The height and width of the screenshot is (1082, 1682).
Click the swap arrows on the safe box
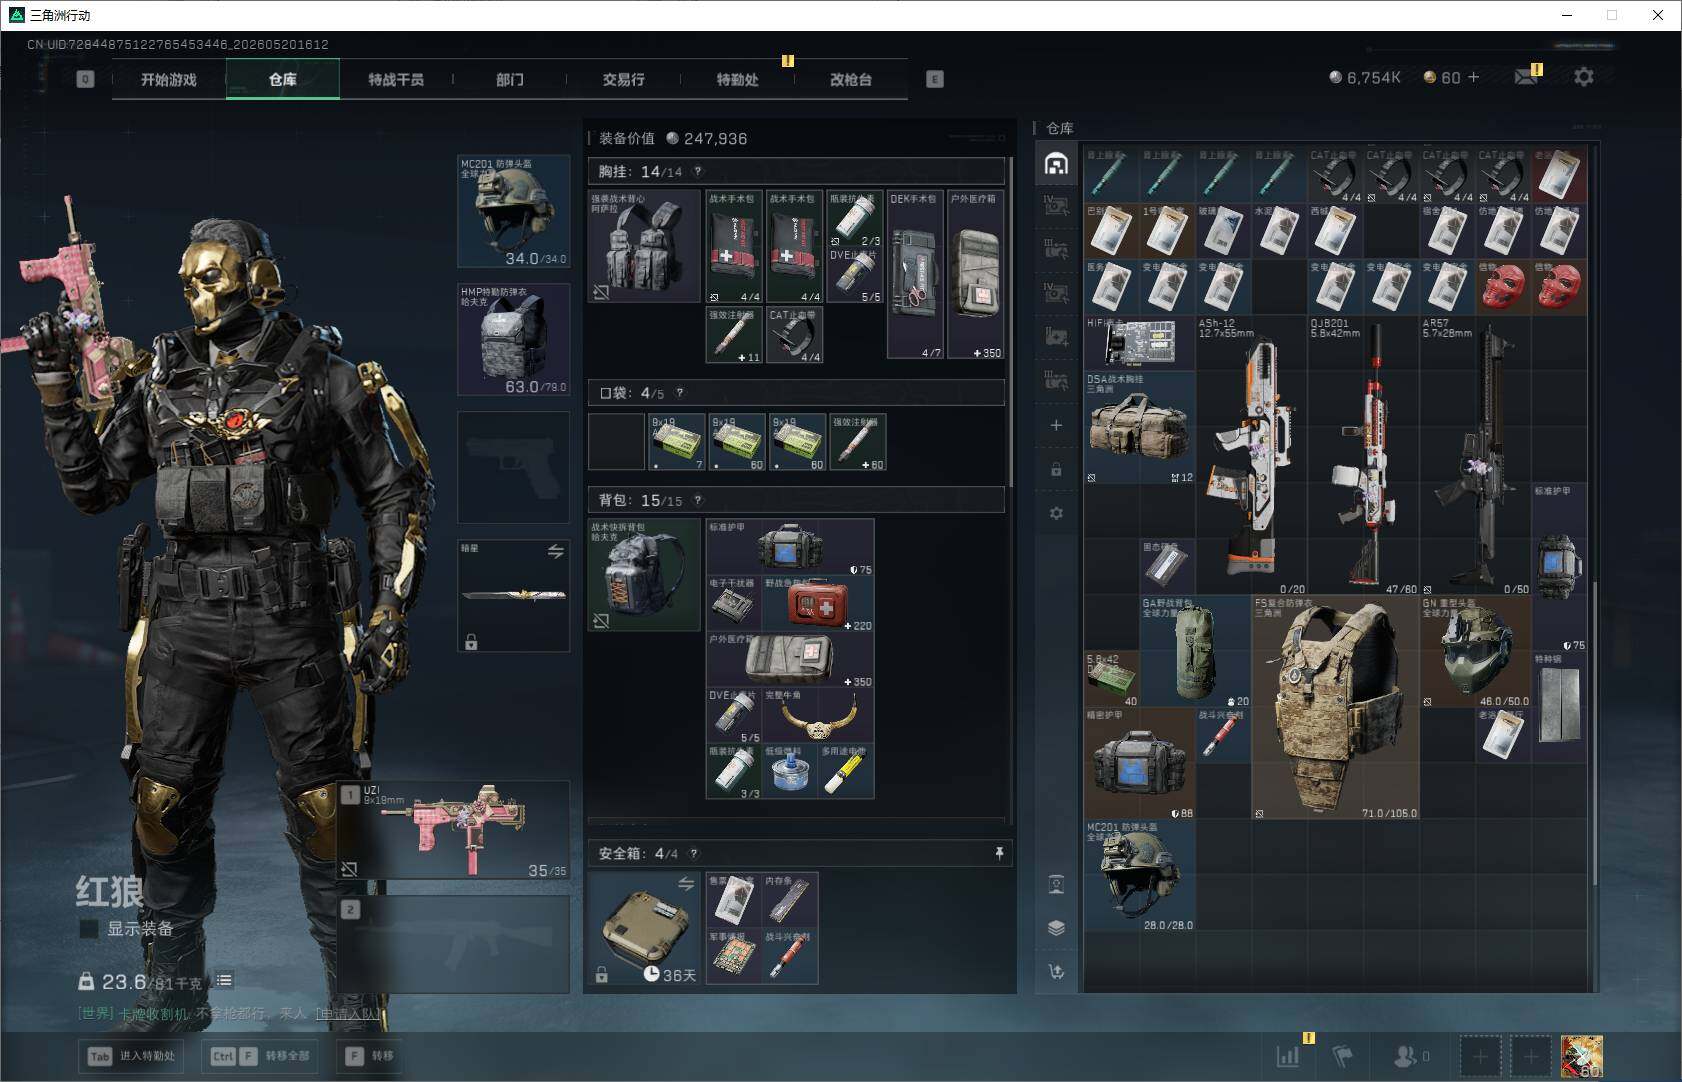tap(686, 884)
